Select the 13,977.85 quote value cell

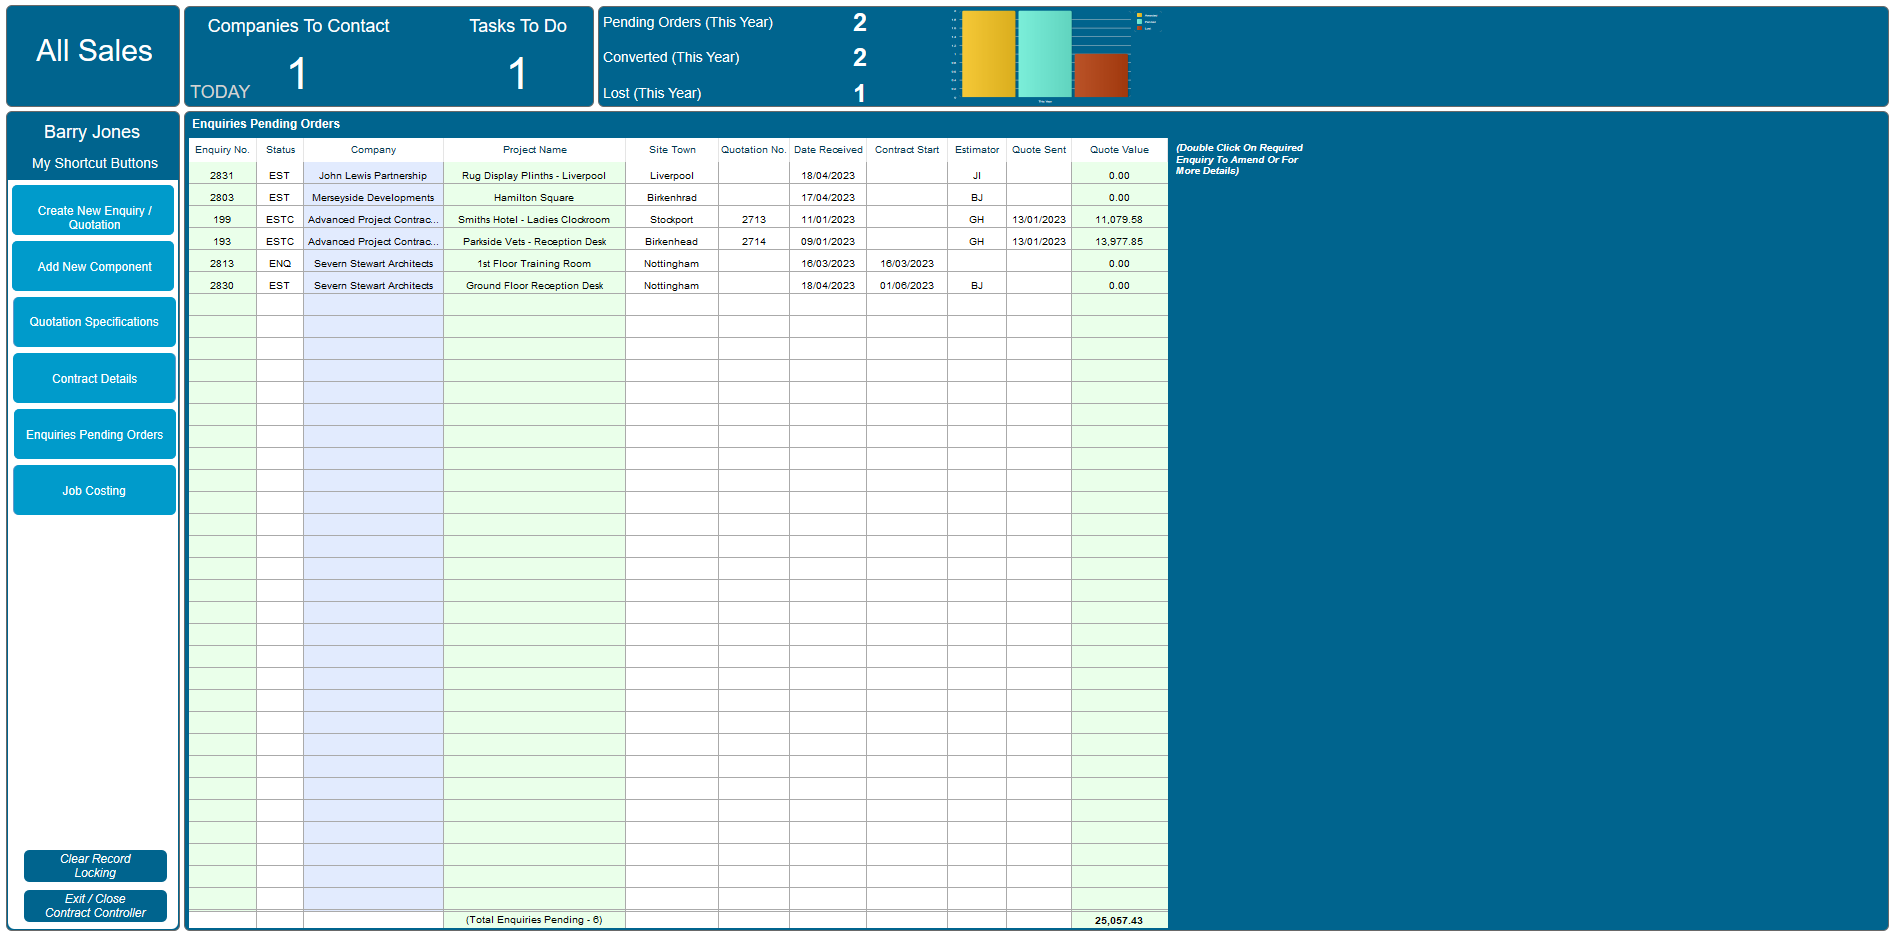coord(1119,242)
